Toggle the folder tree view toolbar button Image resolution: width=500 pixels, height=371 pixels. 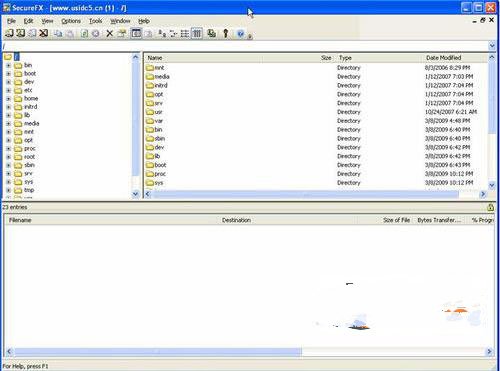(x=136, y=33)
